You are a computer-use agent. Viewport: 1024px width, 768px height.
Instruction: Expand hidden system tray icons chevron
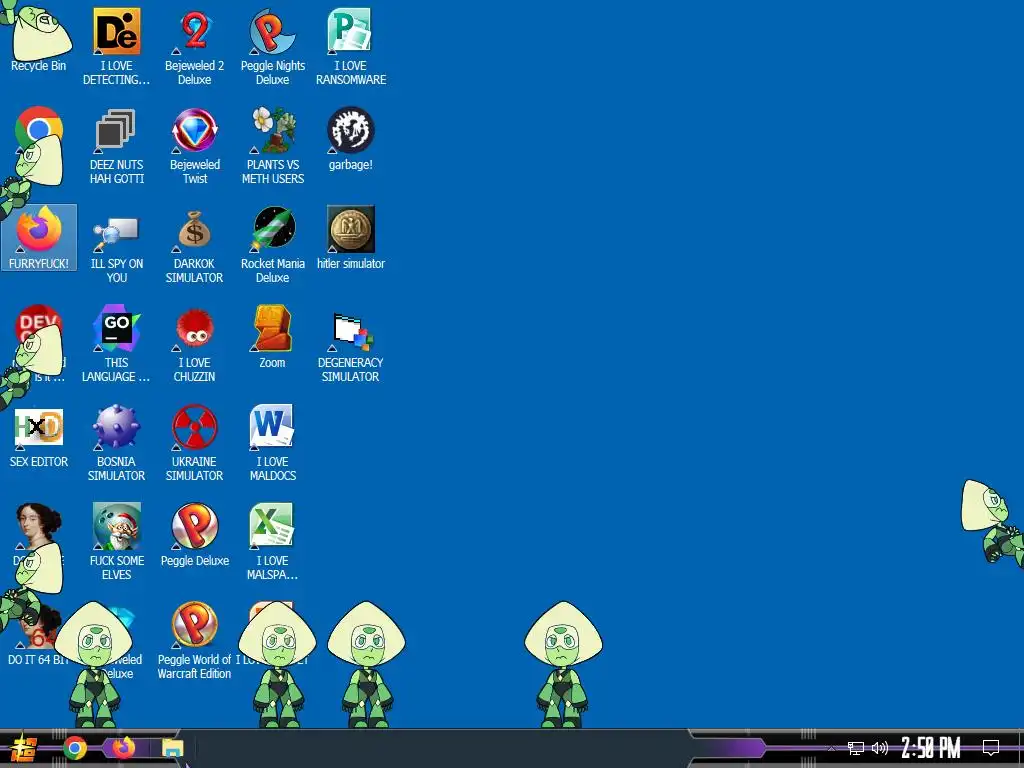(x=831, y=748)
